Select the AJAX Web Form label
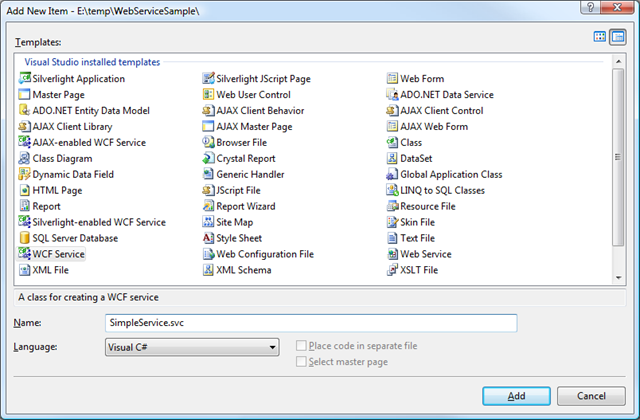This screenshot has width=640, height=420. [434, 127]
